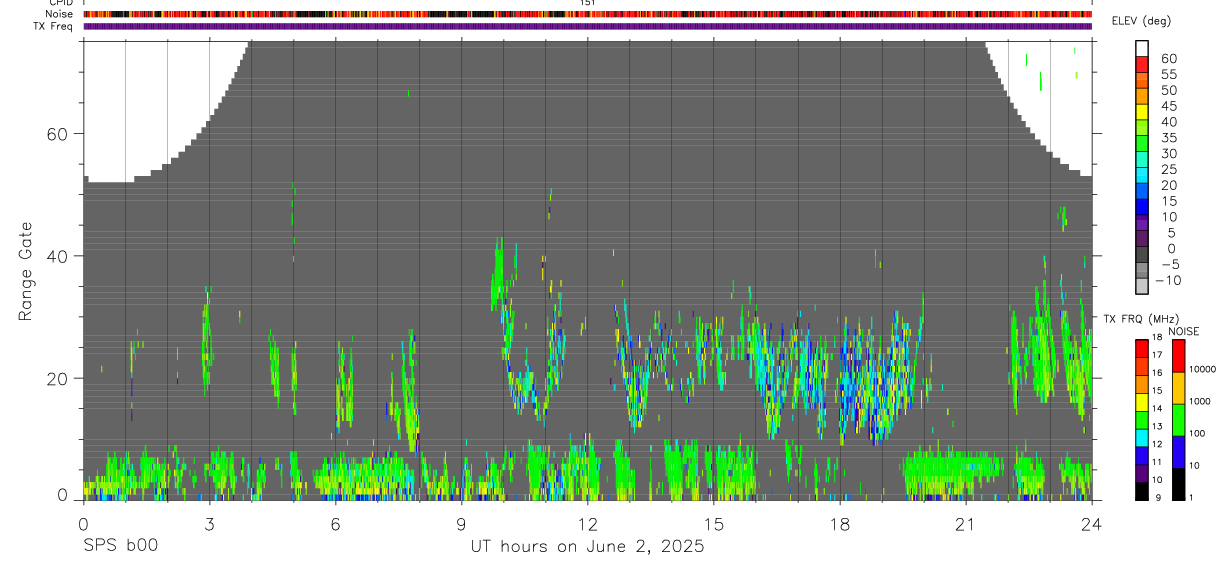Click the 'UT hours on June 2, 2025' label

tap(587, 547)
